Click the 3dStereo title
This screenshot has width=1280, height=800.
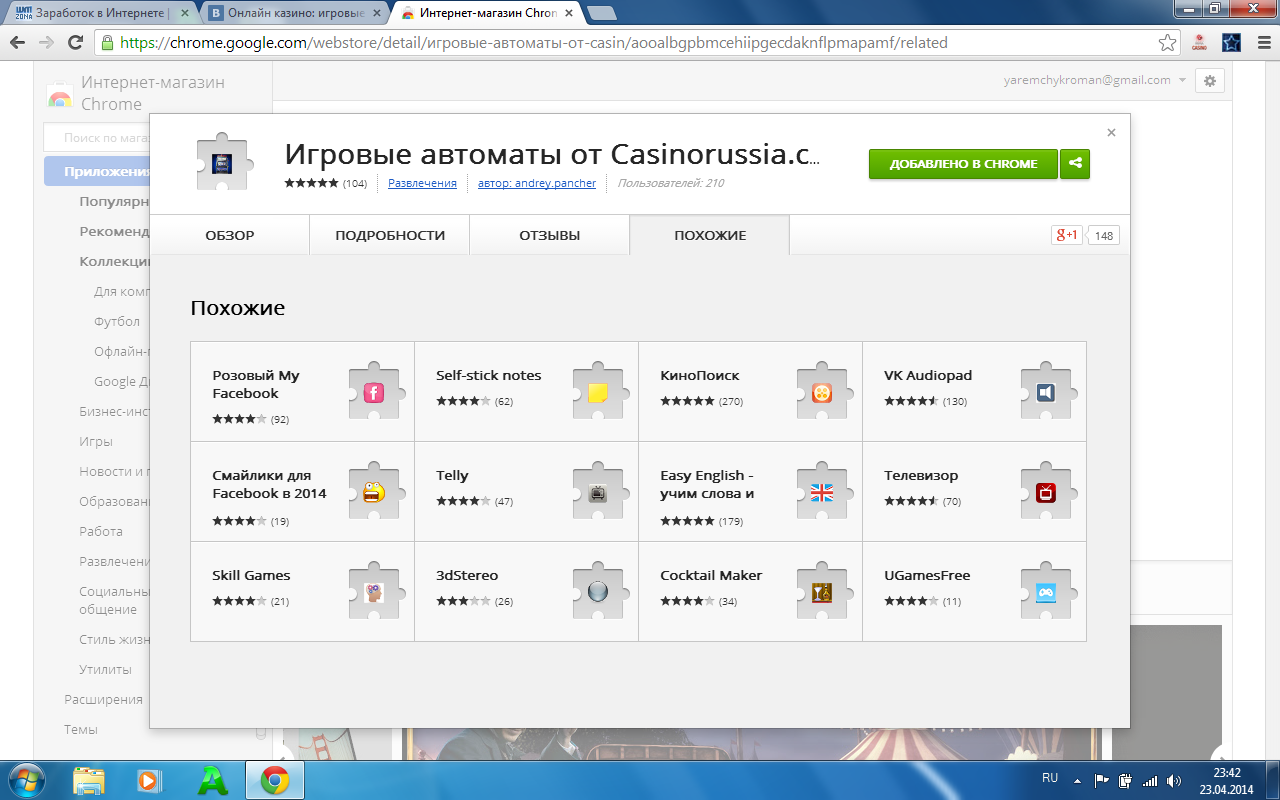[467, 575]
